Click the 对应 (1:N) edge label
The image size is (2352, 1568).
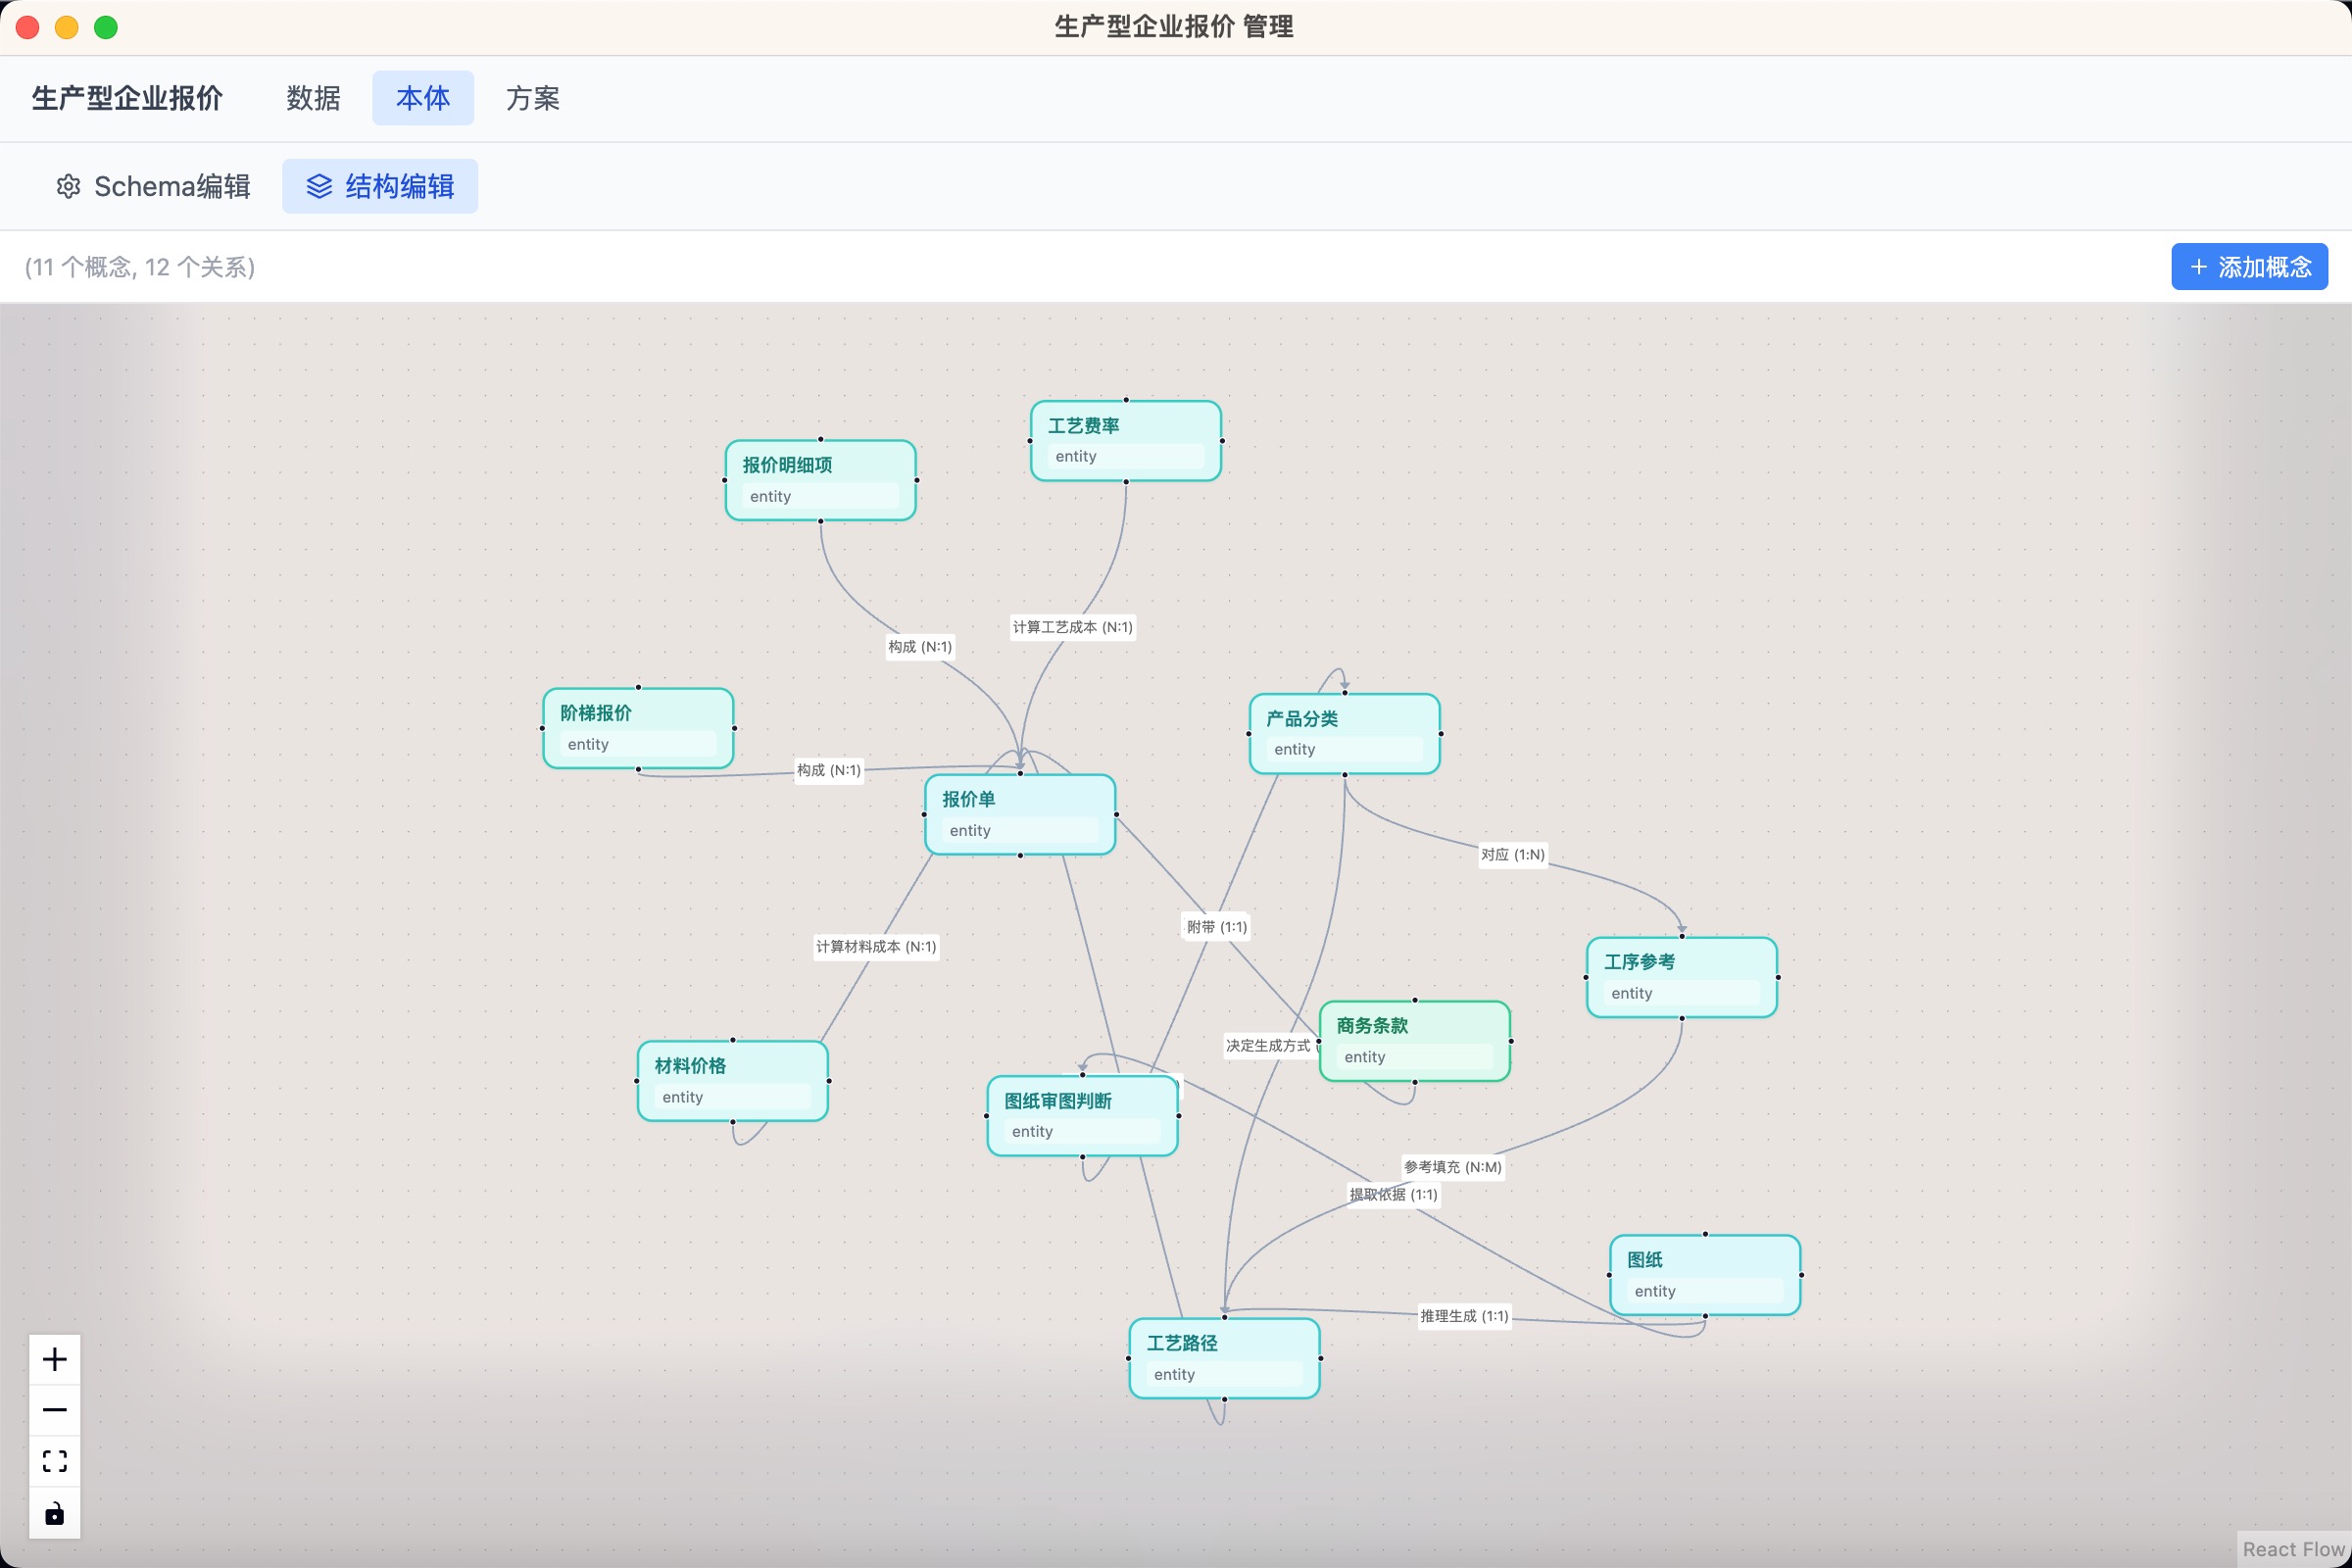(x=1513, y=854)
